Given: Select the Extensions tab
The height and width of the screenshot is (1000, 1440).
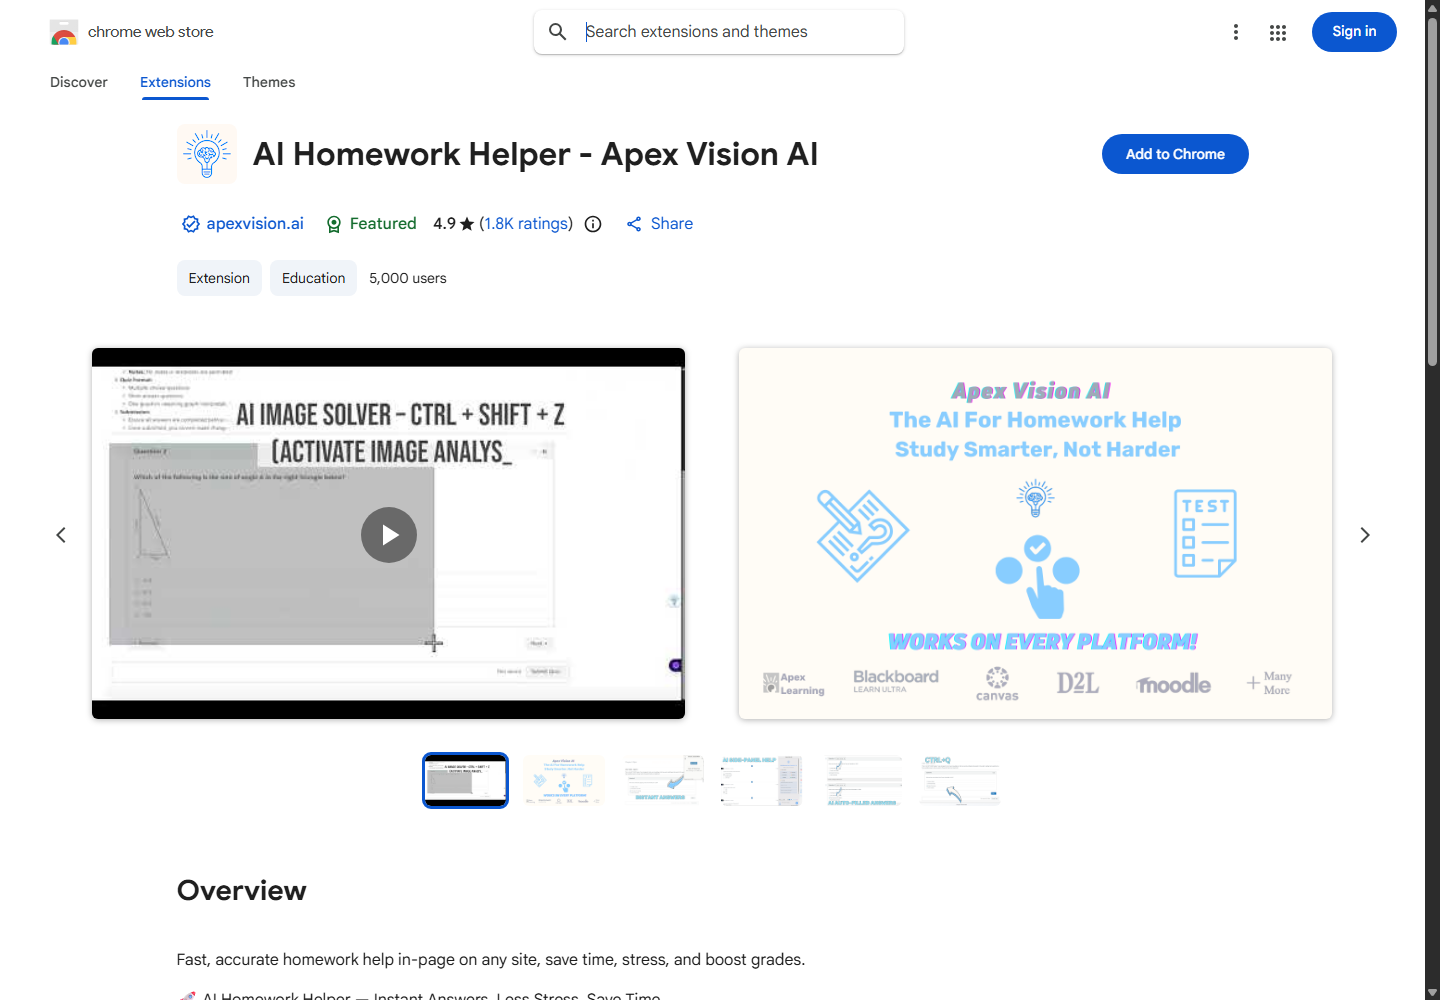Looking at the screenshot, I should [x=175, y=82].
